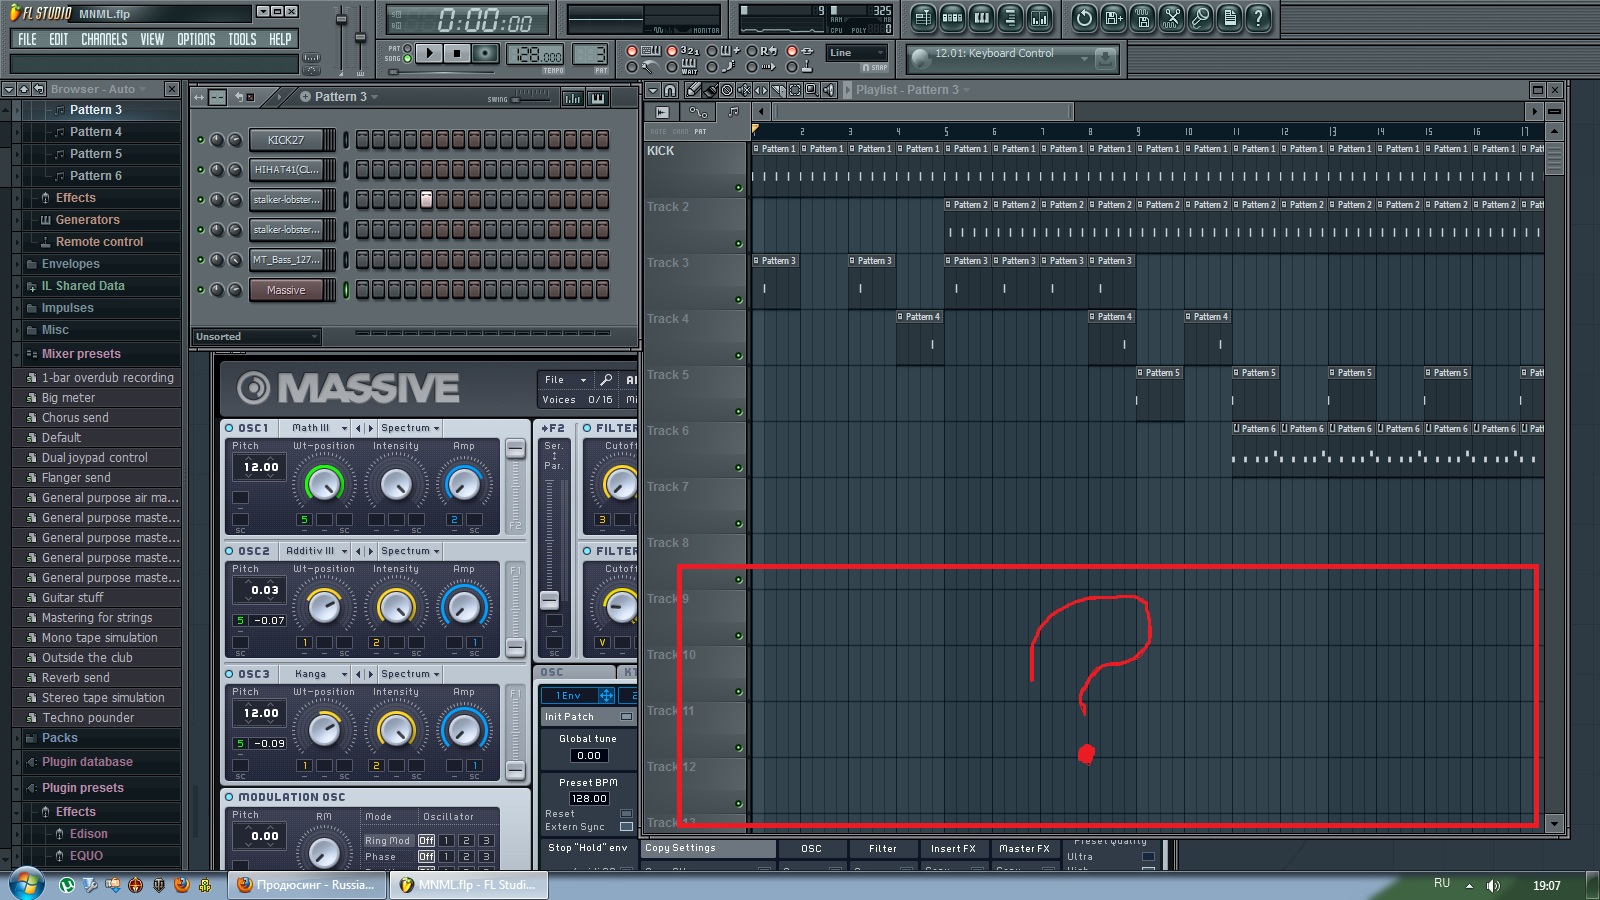
Task: Open the Keyboard Control hint dropdown
Action: tap(1084, 59)
